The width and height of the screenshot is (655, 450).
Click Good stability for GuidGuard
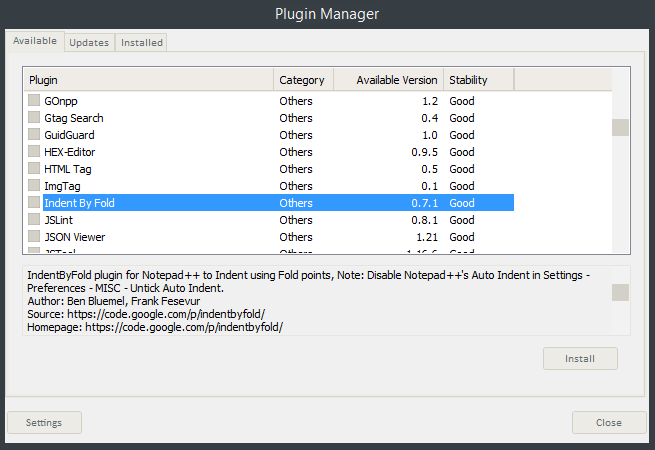click(x=462, y=135)
